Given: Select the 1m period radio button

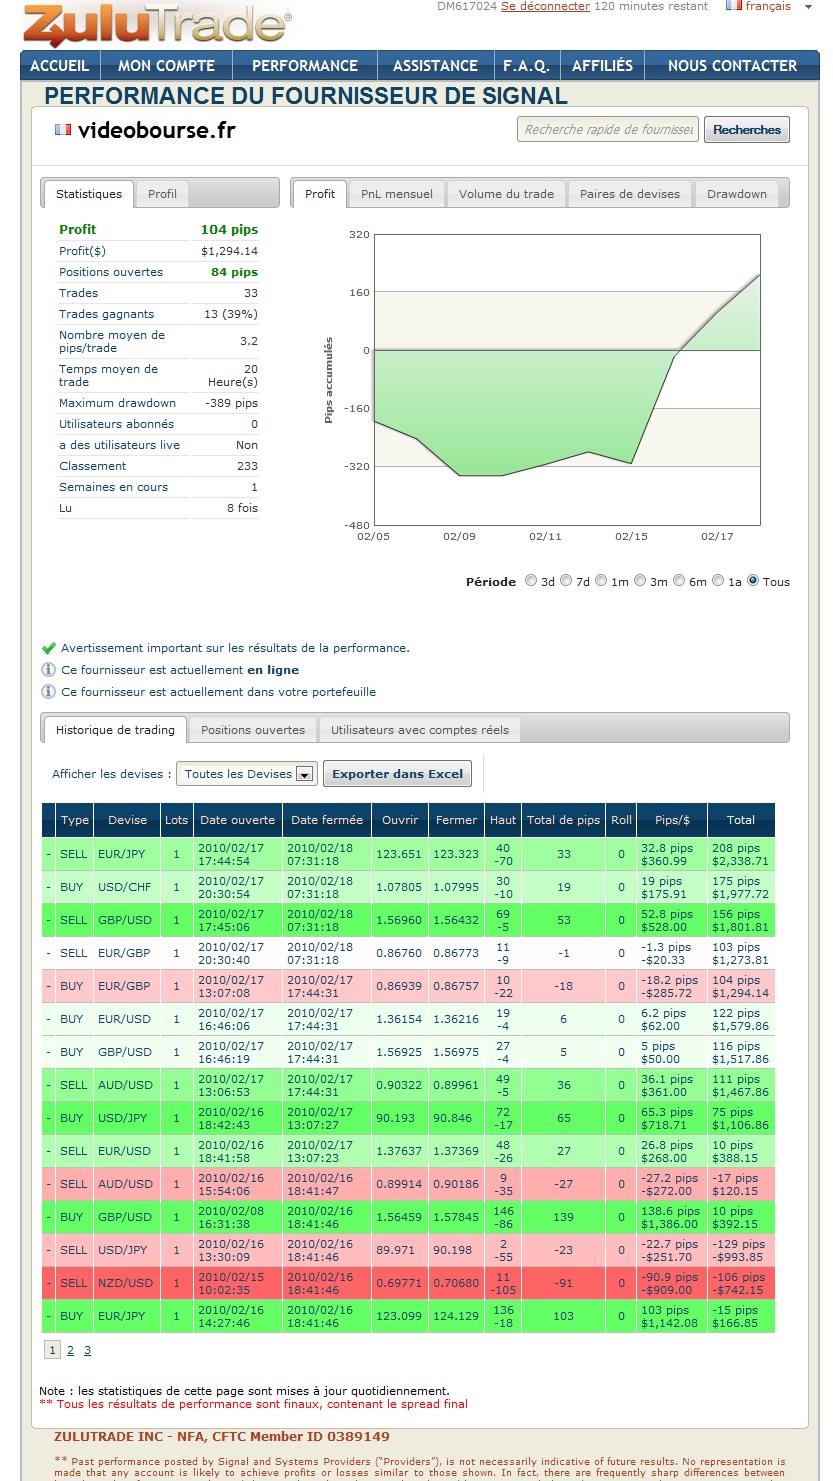Looking at the screenshot, I should tap(601, 581).
